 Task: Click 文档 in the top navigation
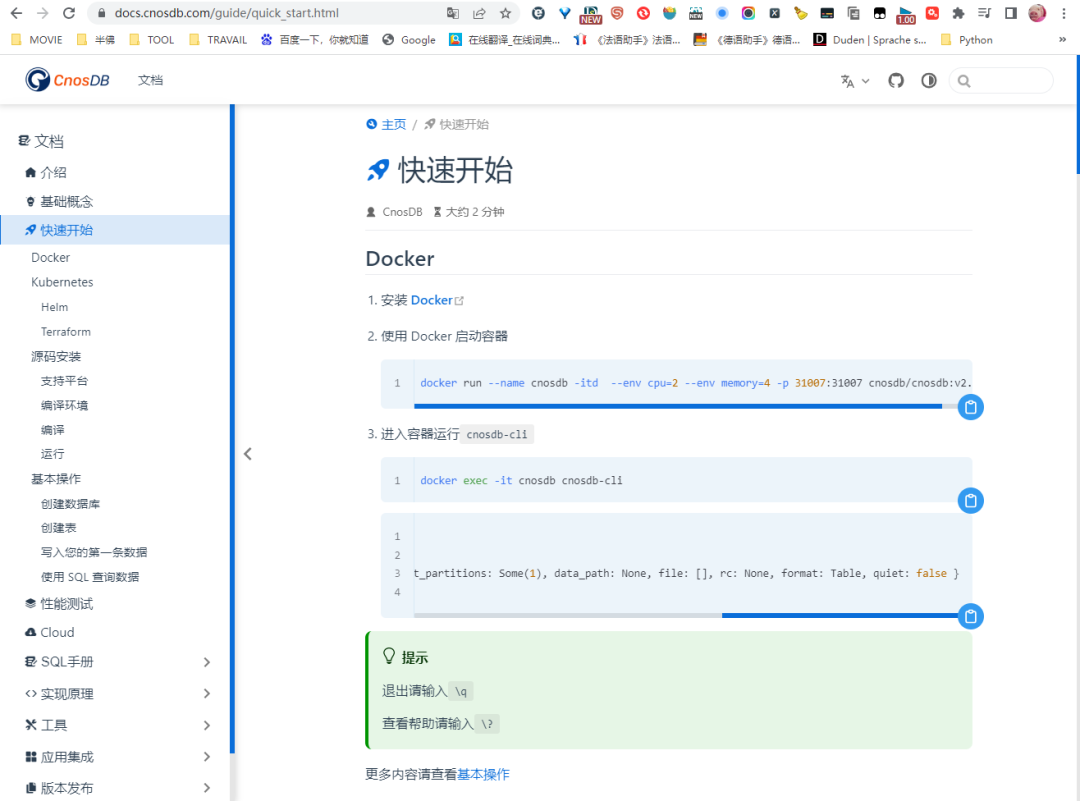tap(151, 80)
